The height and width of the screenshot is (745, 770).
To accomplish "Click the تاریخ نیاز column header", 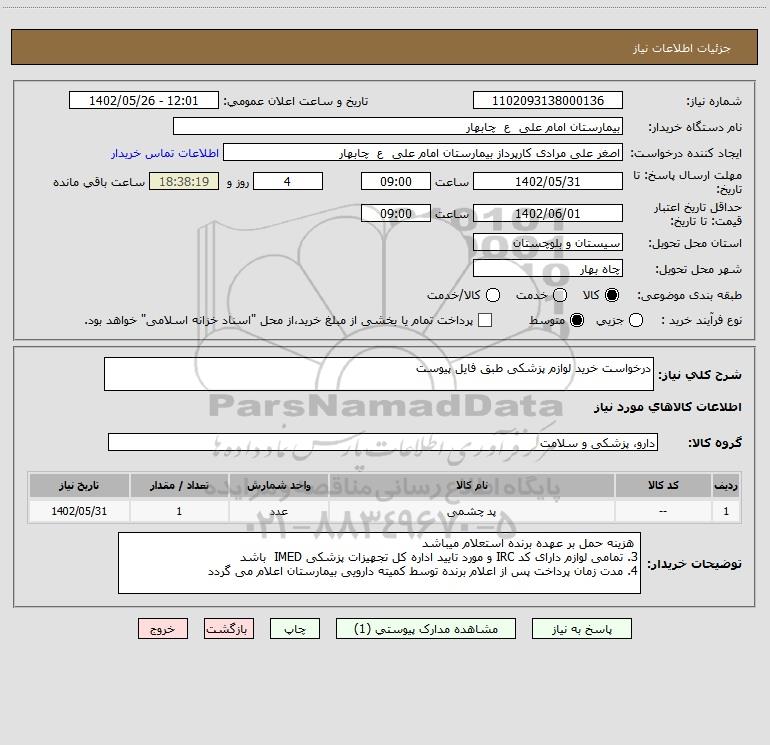I will 79,486.
